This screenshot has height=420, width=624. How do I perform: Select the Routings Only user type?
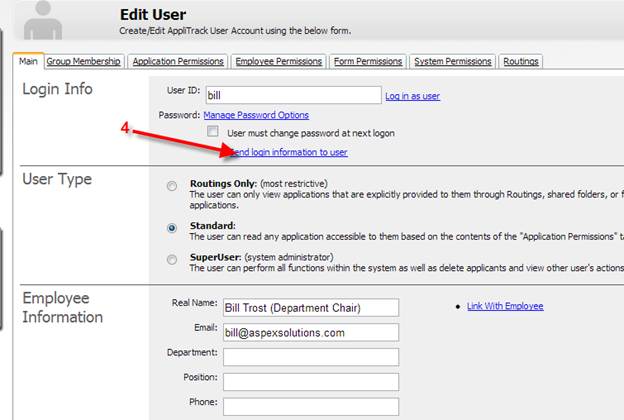click(173, 185)
